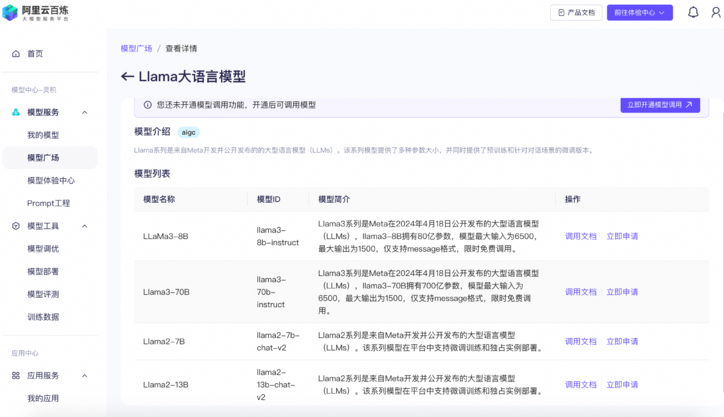
Task: Open the 前往体验中心 dropdown
Action: pyautogui.click(x=640, y=12)
